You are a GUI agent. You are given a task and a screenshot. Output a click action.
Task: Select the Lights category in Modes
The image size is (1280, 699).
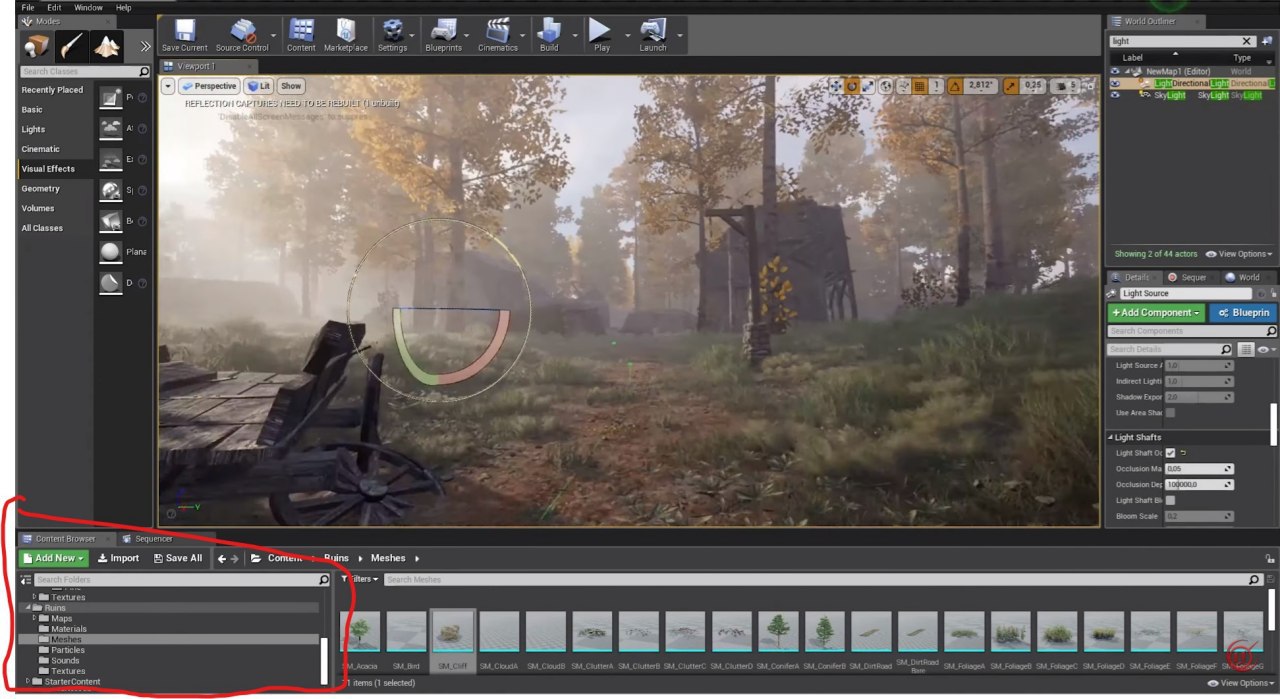[33, 129]
